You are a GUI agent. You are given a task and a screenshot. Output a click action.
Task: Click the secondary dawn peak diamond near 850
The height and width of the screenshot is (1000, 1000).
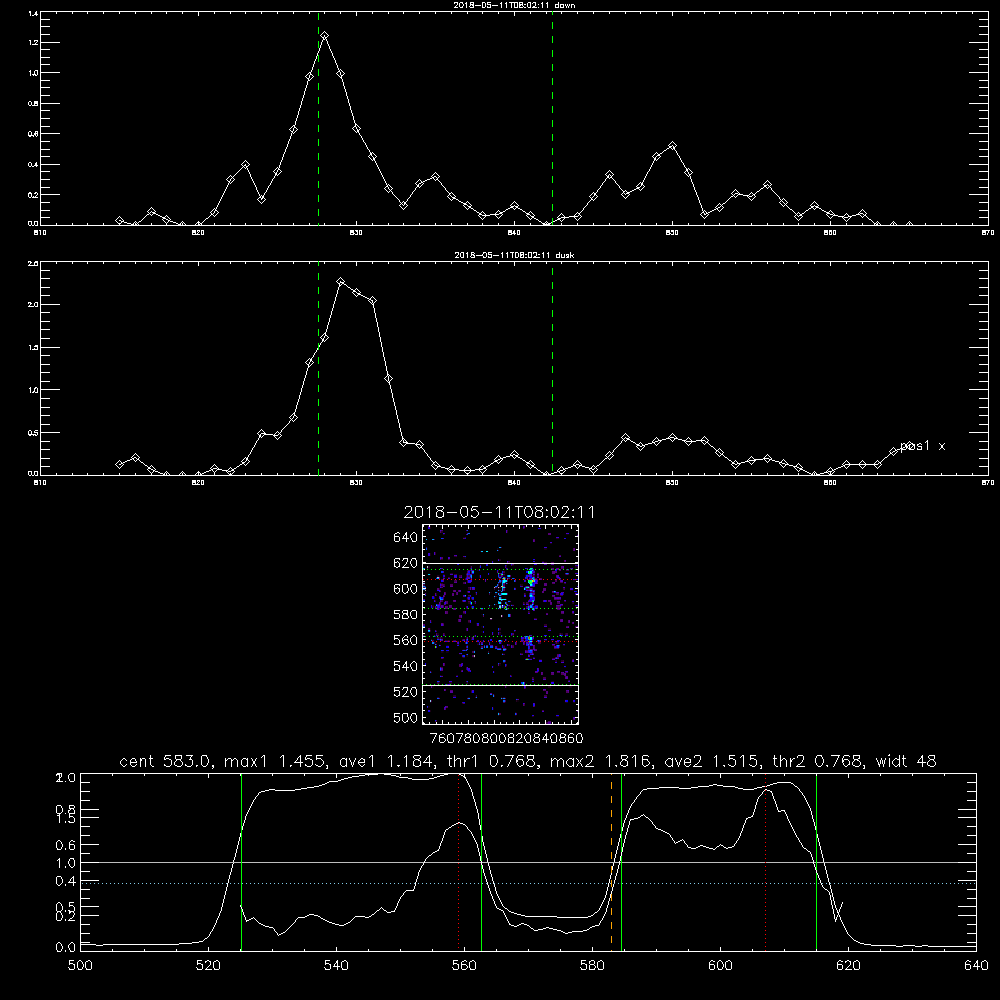(672, 146)
